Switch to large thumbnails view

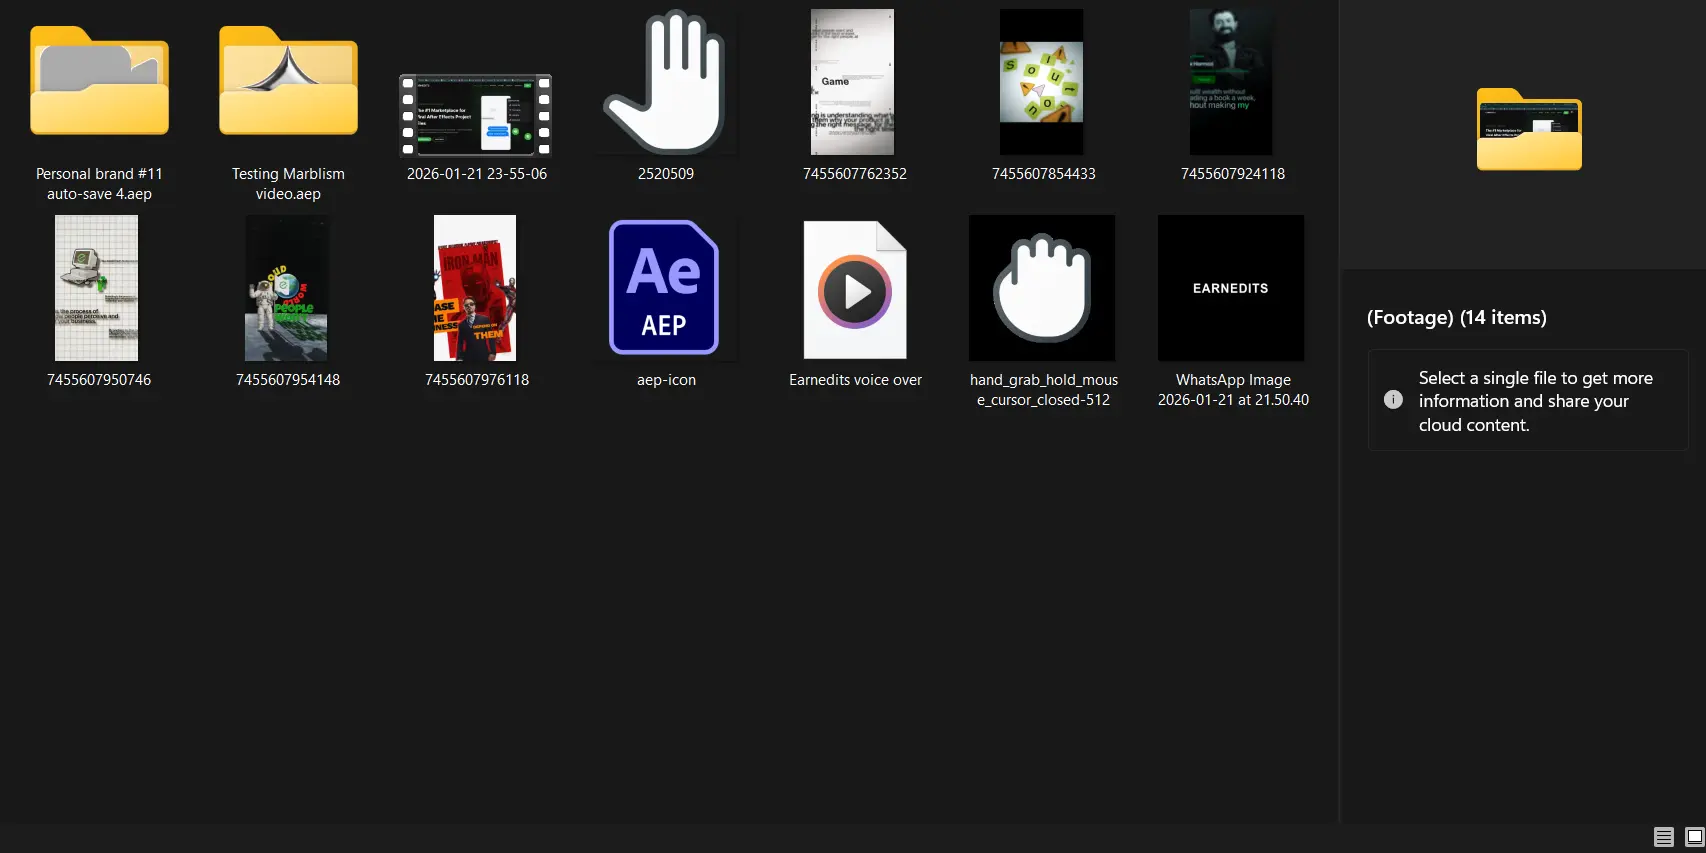[1694, 837]
